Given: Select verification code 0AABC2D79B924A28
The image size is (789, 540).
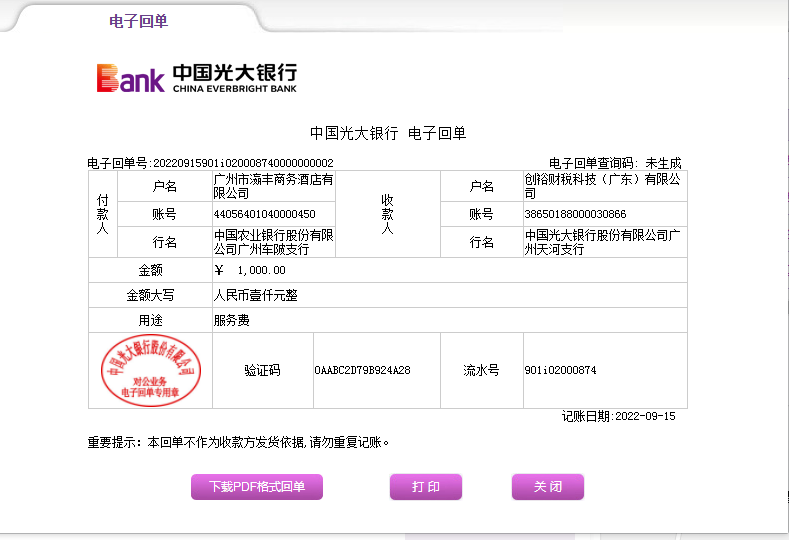Looking at the screenshot, I should (x=362, y=370).
